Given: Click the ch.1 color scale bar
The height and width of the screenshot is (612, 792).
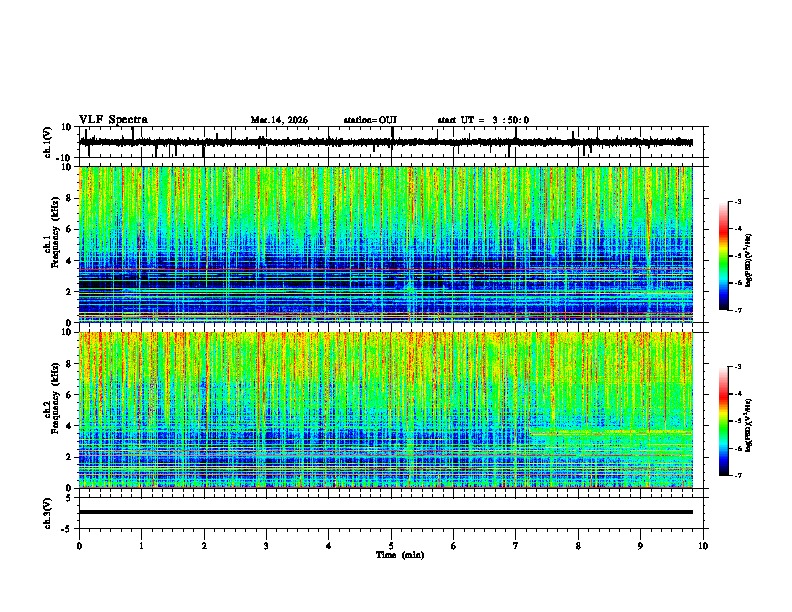Looking at the screenshot, I should click(723, 256).
